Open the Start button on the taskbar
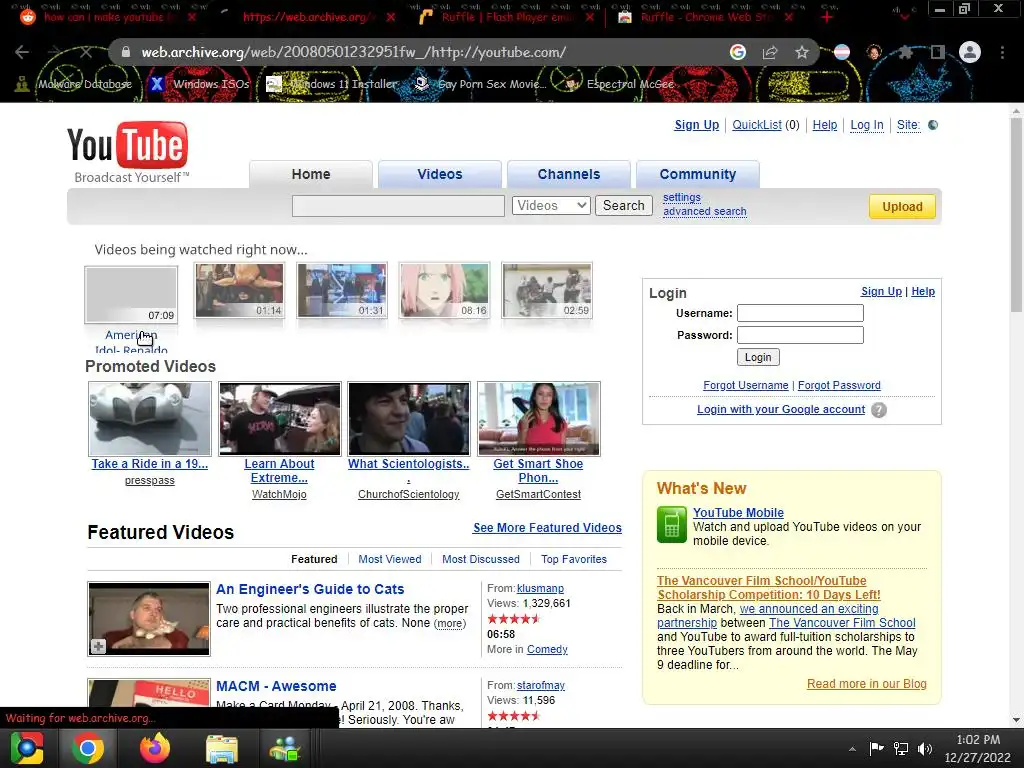The width and height of the screenshot is (1024, 768). [x=27, y=748]
